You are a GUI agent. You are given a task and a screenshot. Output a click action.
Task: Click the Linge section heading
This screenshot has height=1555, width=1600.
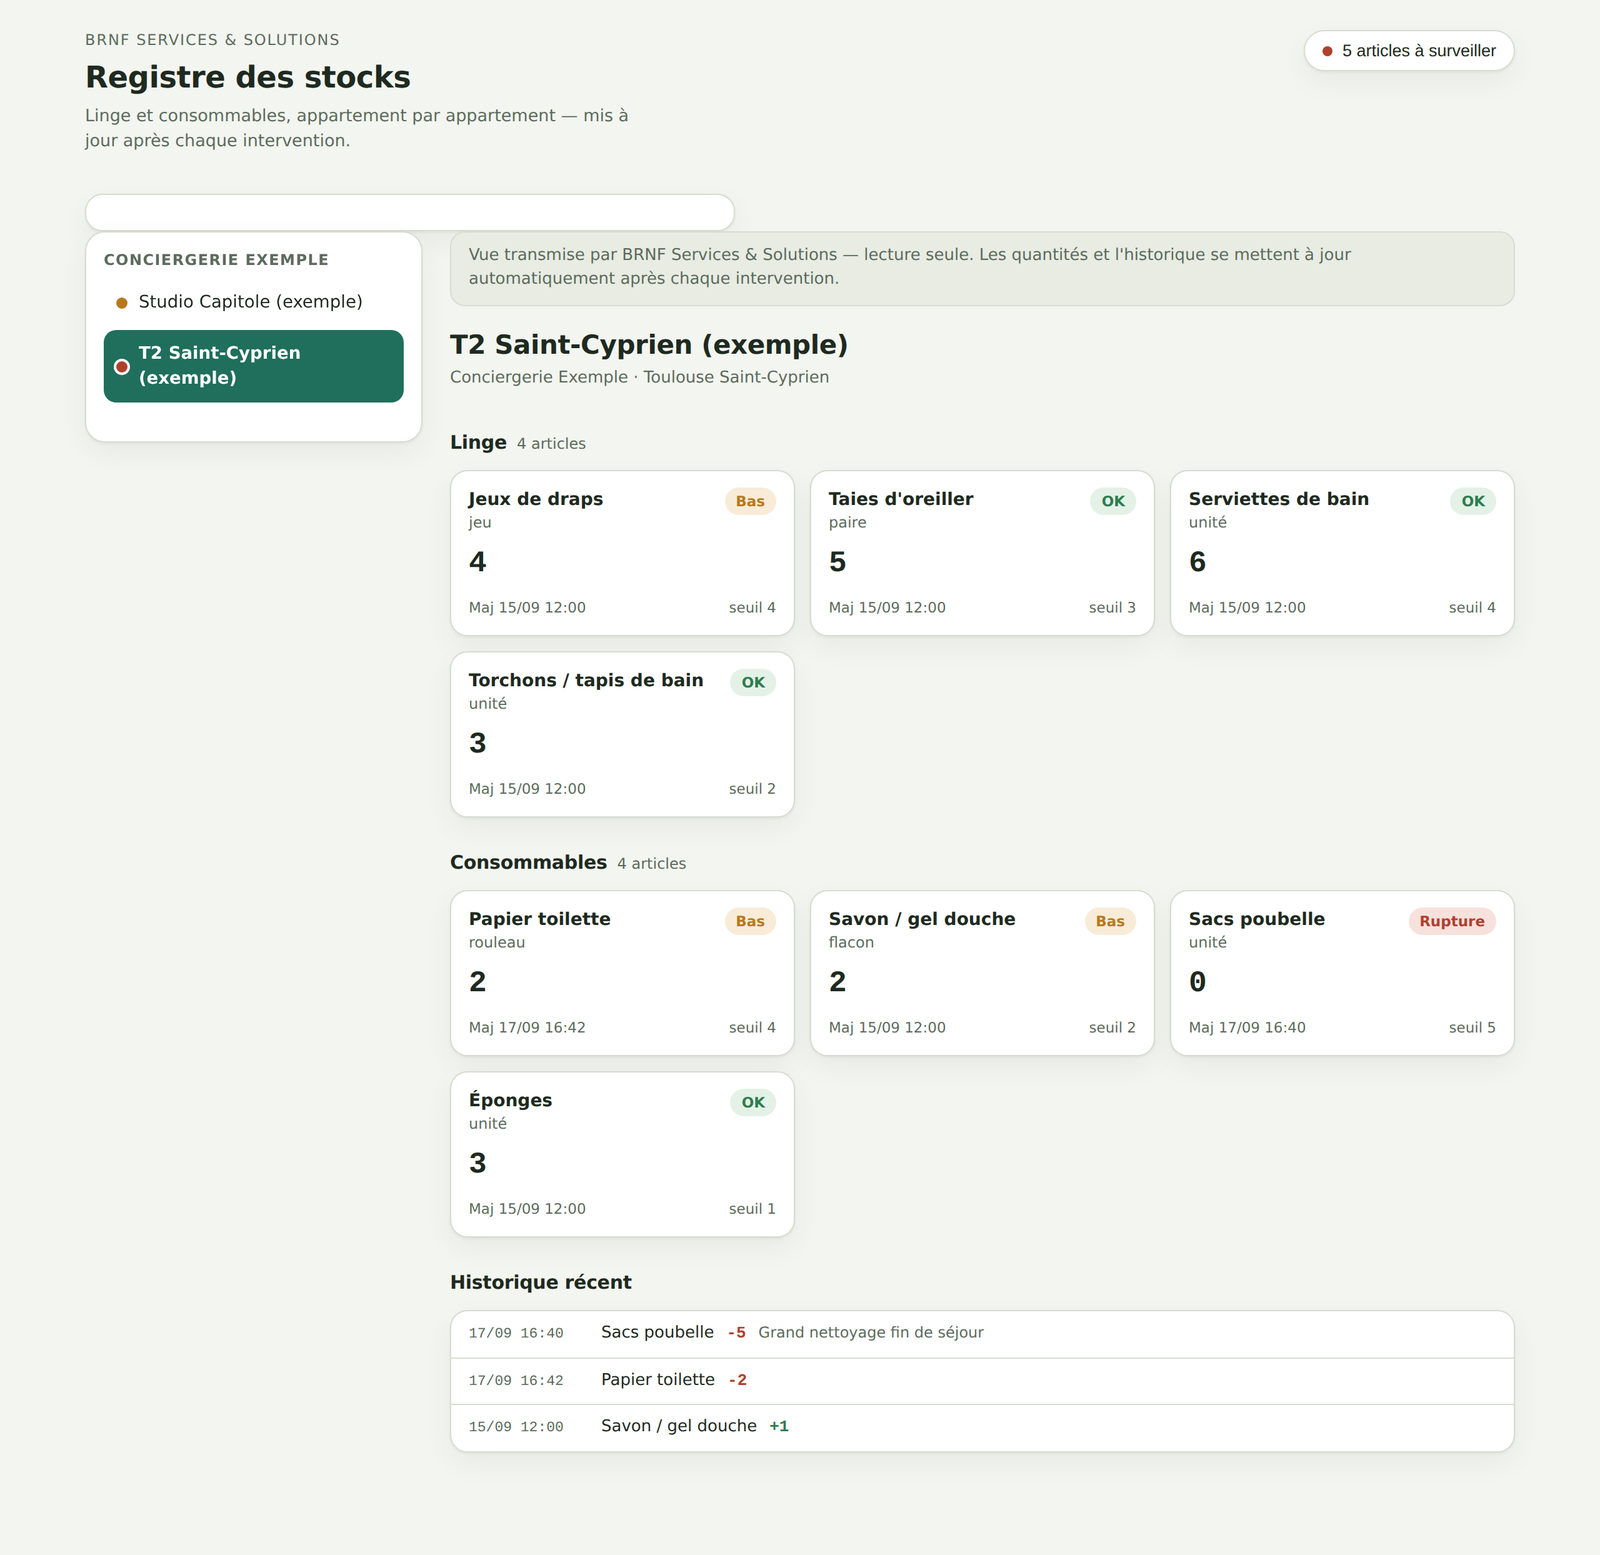pos(478,442)
